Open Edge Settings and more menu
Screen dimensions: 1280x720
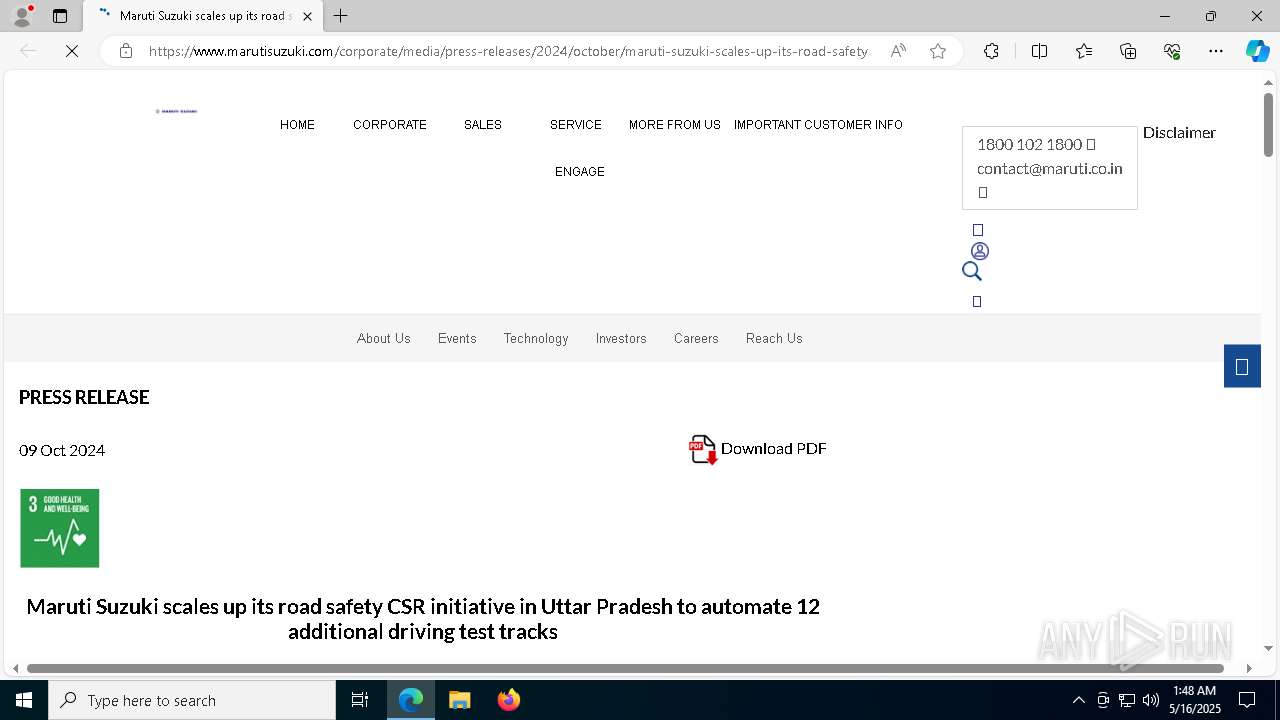1216,51
